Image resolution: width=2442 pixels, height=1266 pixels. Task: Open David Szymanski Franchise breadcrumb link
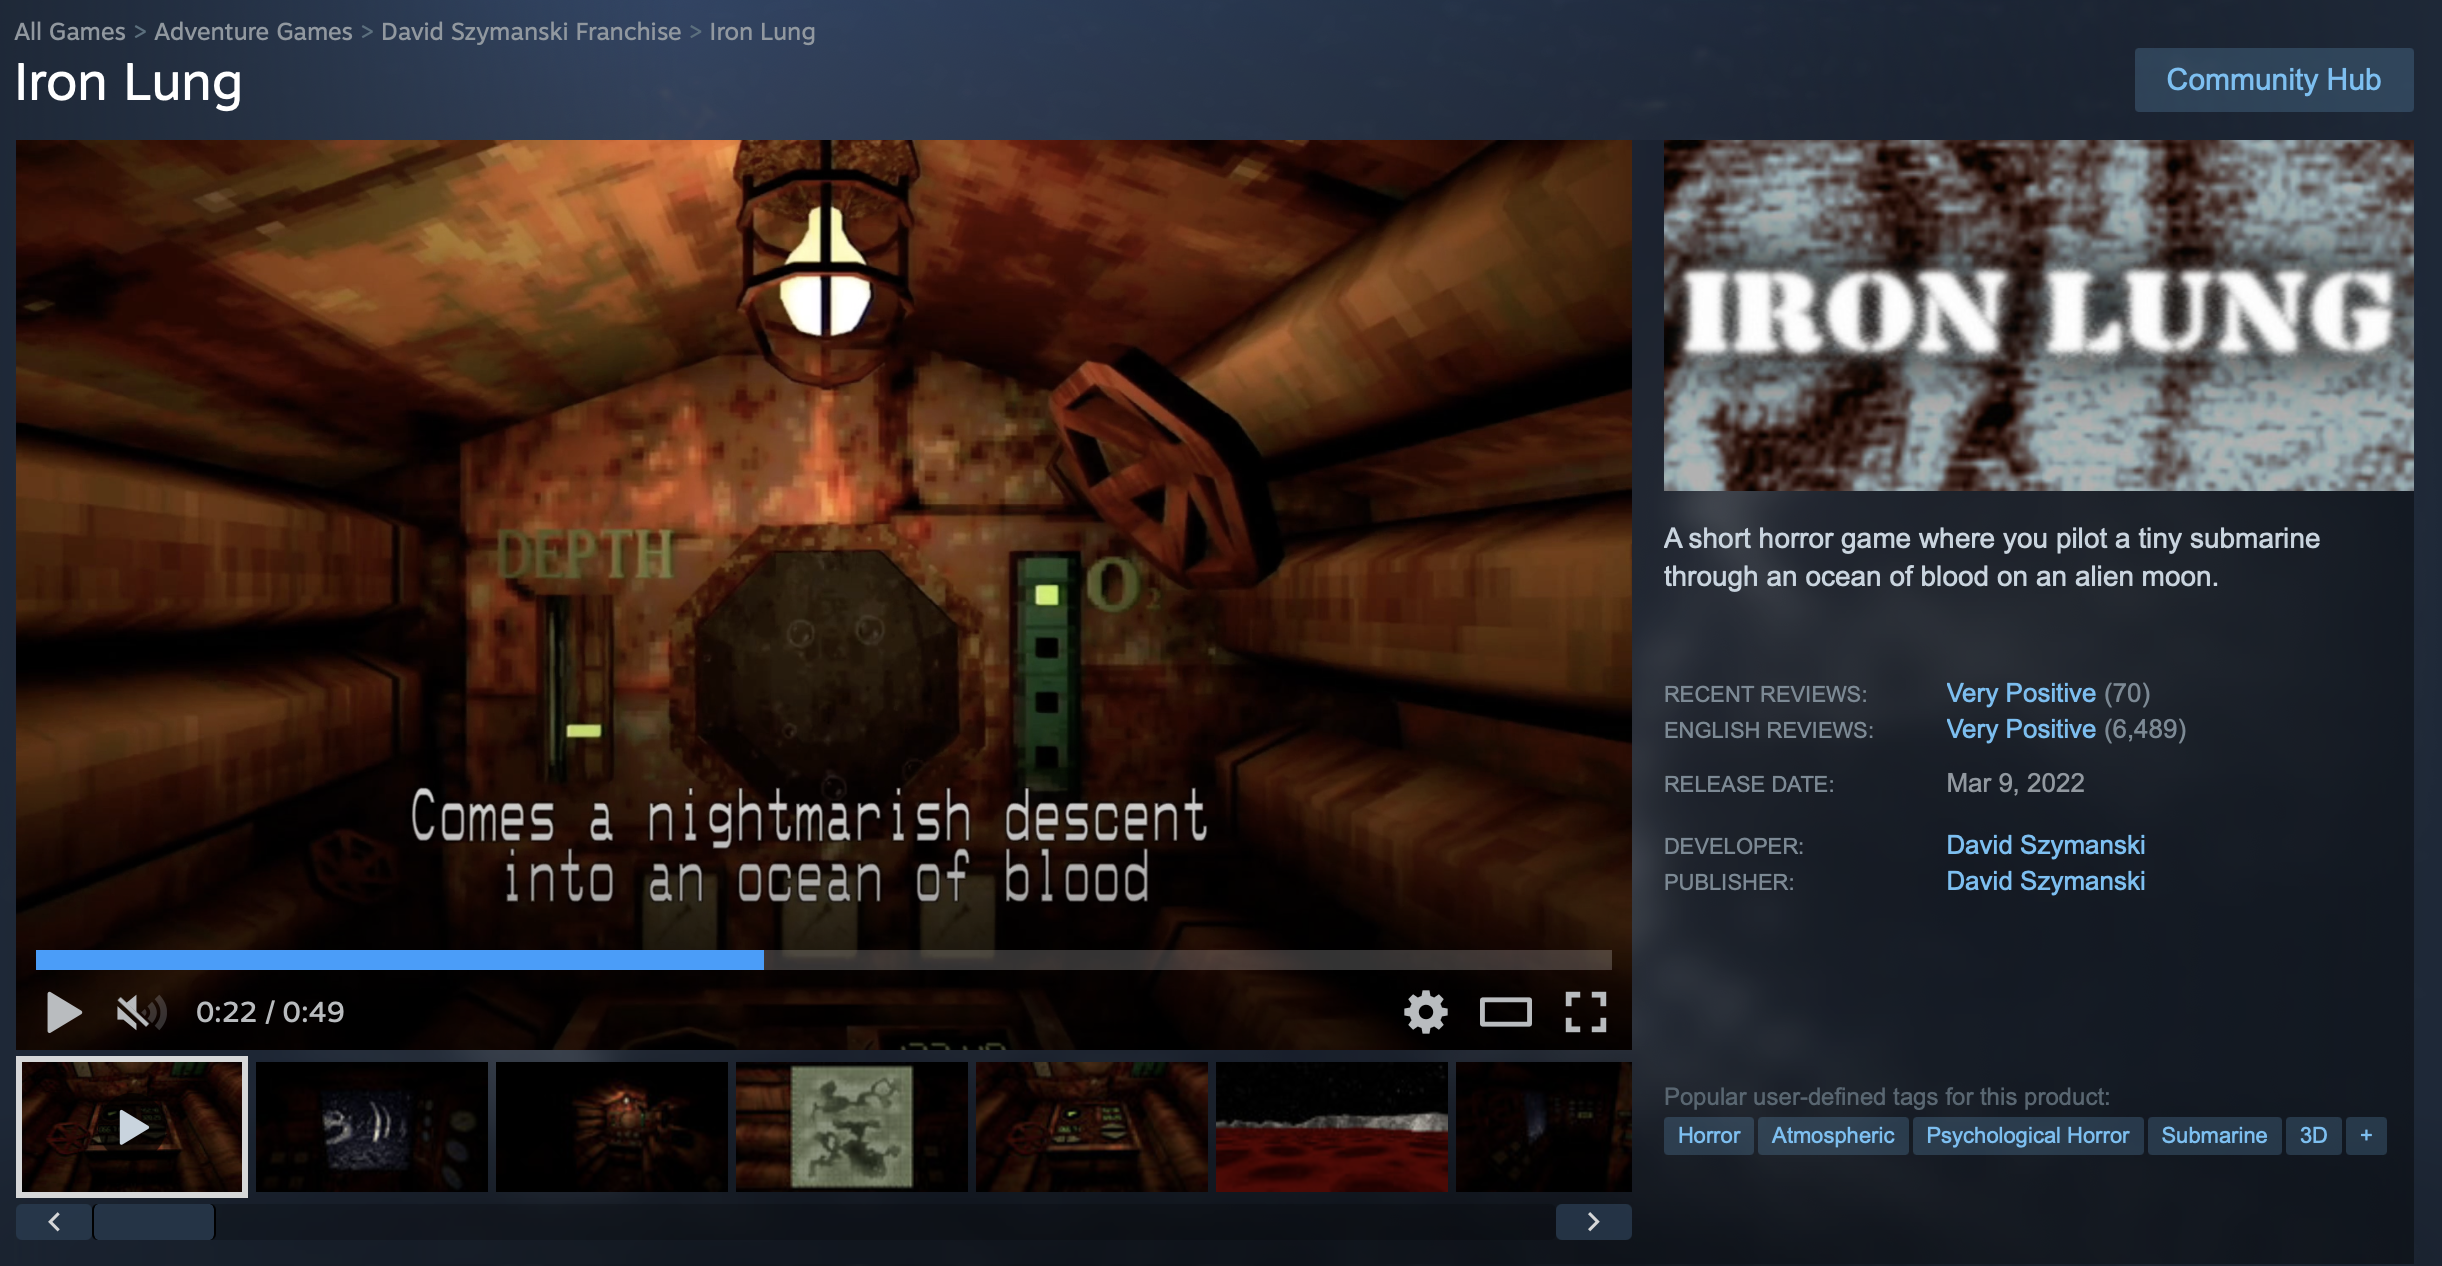[531, 32]
